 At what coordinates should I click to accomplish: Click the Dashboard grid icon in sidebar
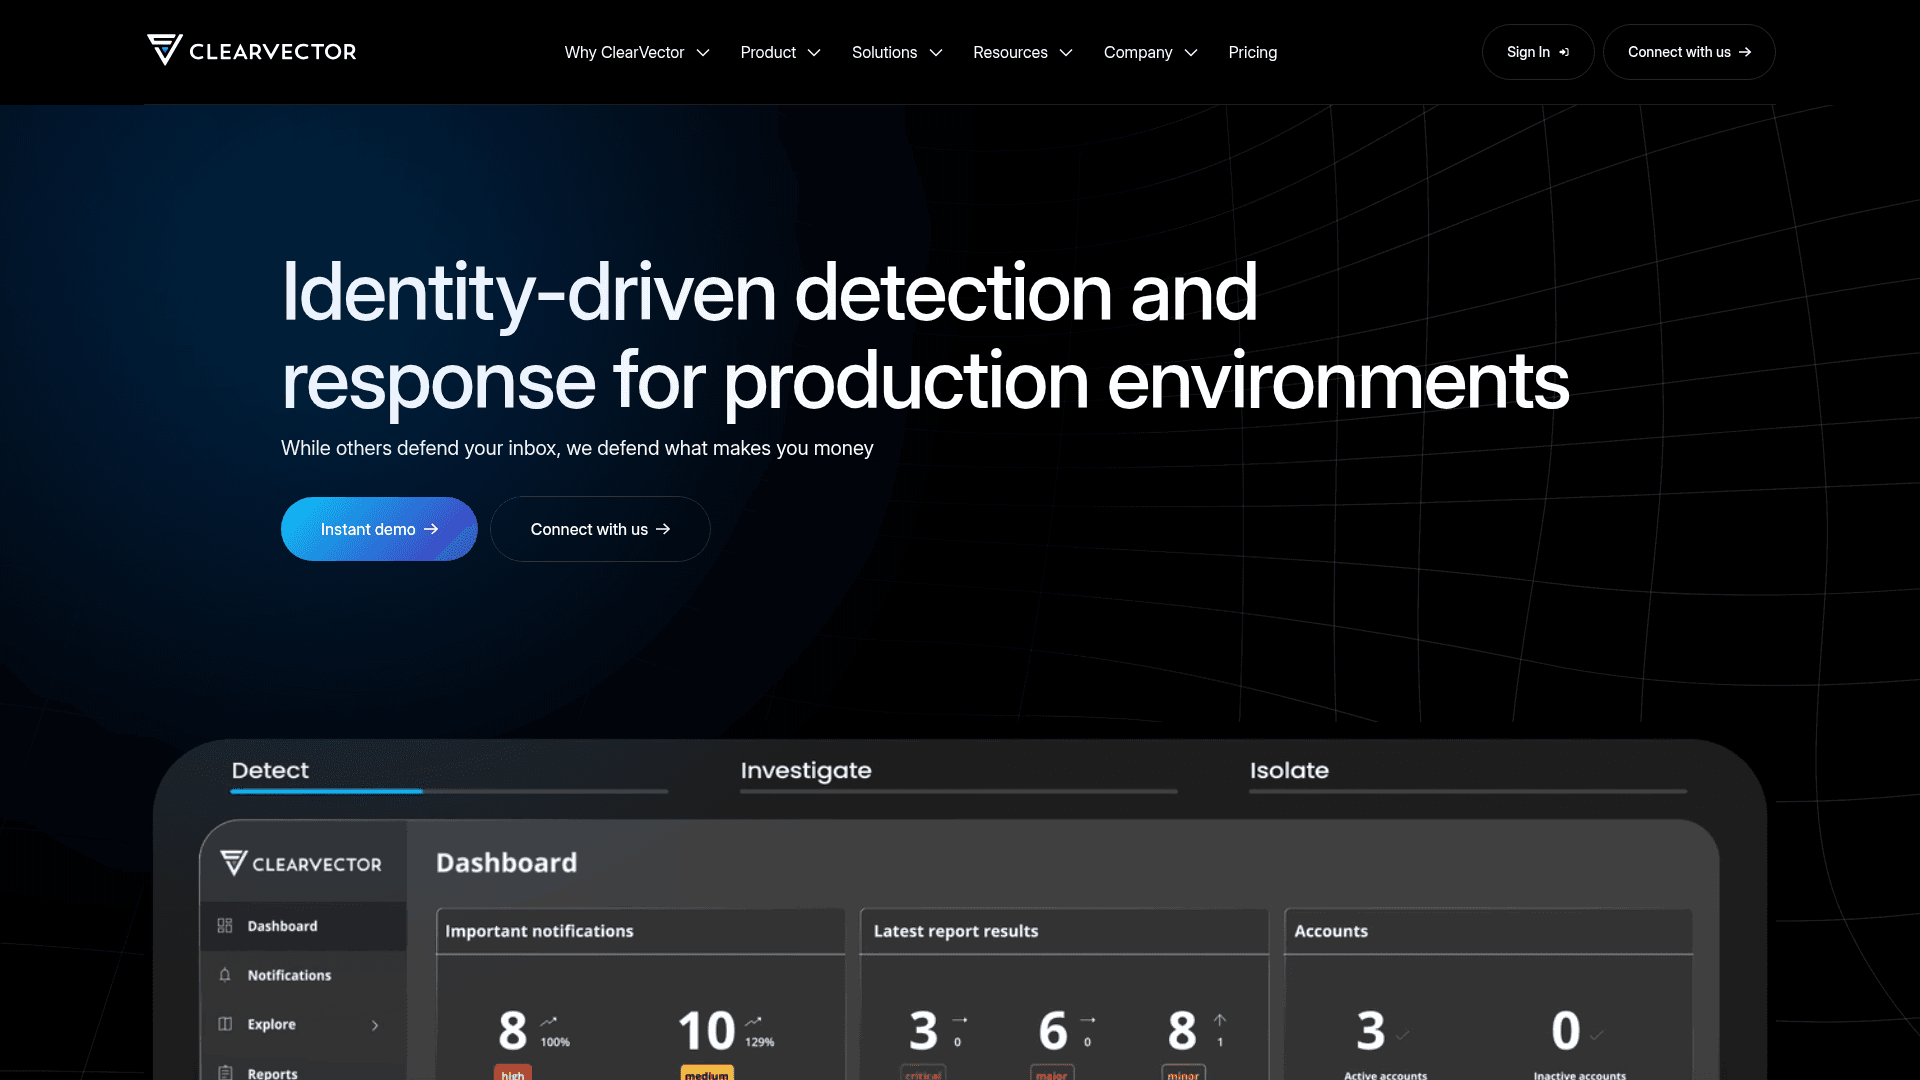point(225,926)
